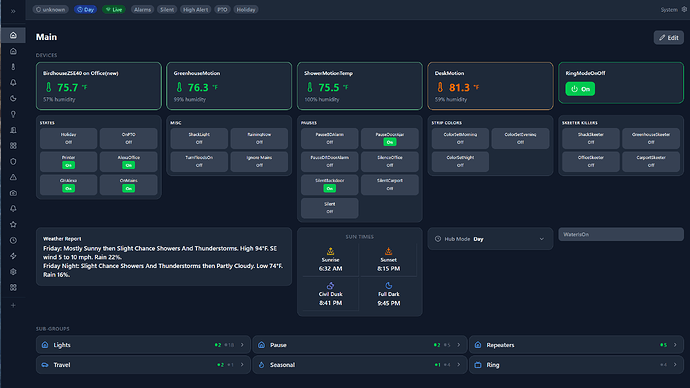
Task: Toggle the TurnFloodsOn tile
Action: click(199, 161)
